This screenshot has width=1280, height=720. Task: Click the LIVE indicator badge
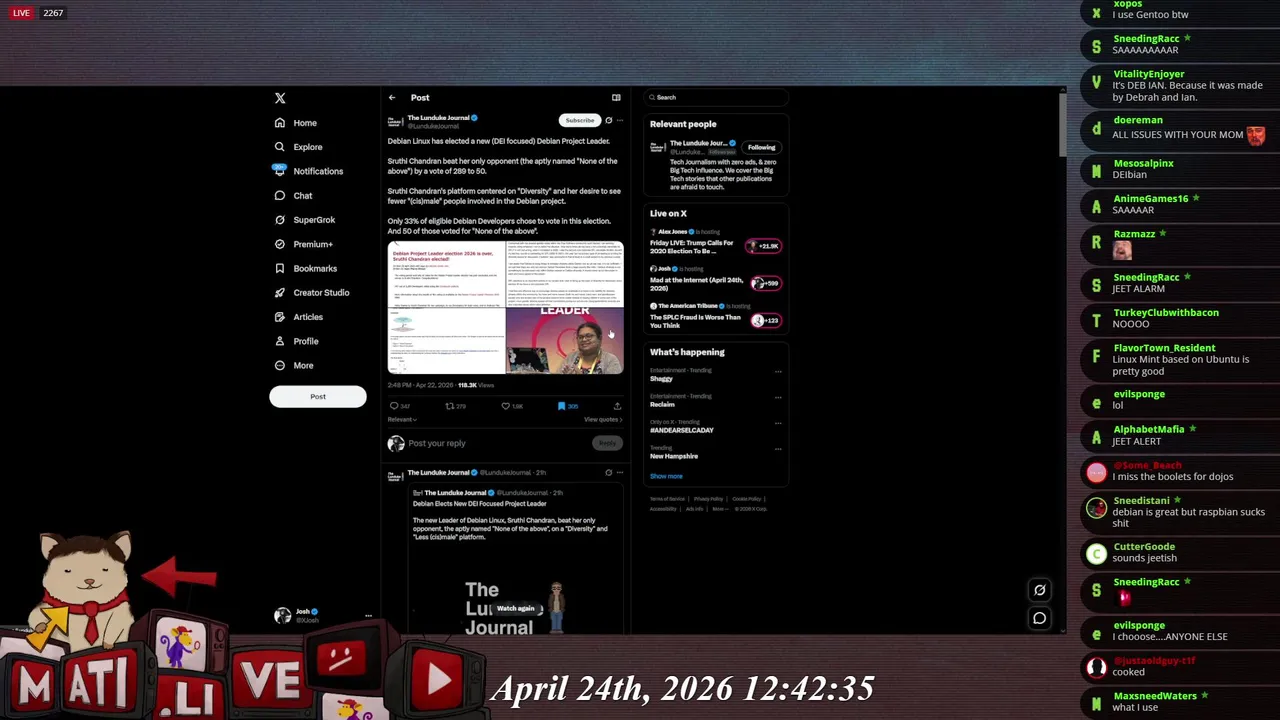(x=22, y=13)
